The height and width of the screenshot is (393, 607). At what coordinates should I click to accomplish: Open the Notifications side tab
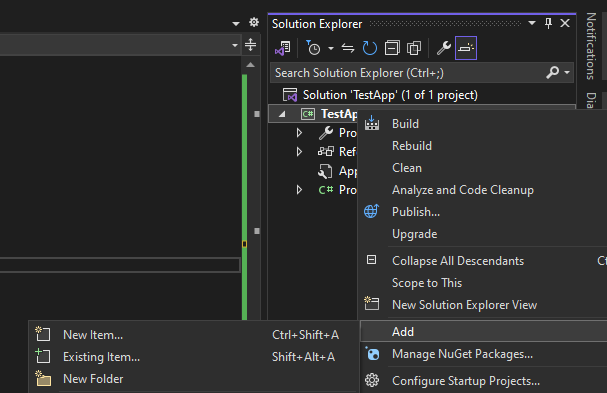coord(591,46)
